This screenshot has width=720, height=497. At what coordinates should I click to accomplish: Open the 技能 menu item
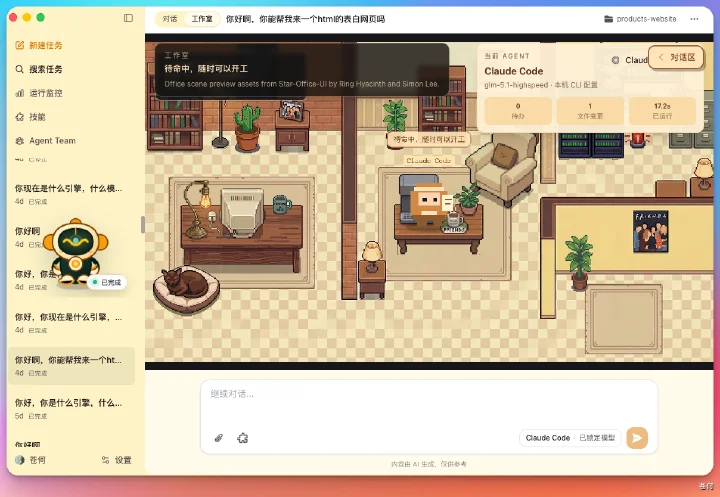tap(37, 117)
